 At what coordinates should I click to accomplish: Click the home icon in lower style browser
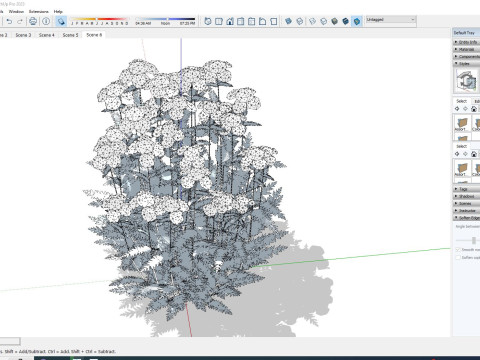click(x=474, y=154)
